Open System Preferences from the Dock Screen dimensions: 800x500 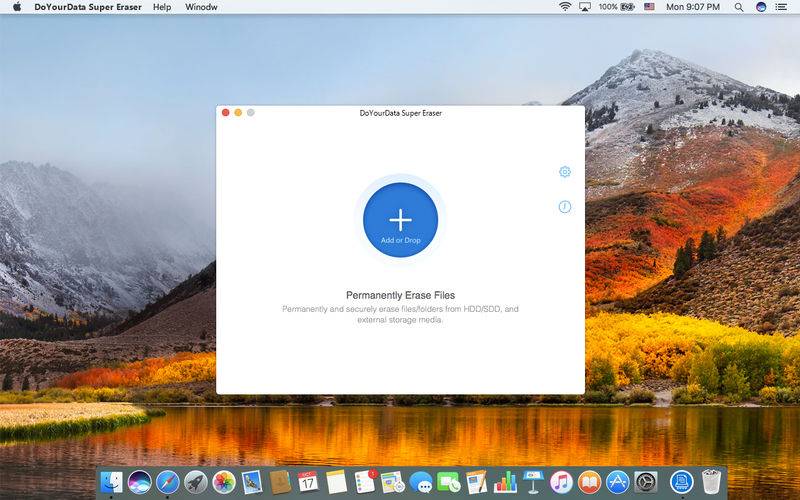(645, 482)
